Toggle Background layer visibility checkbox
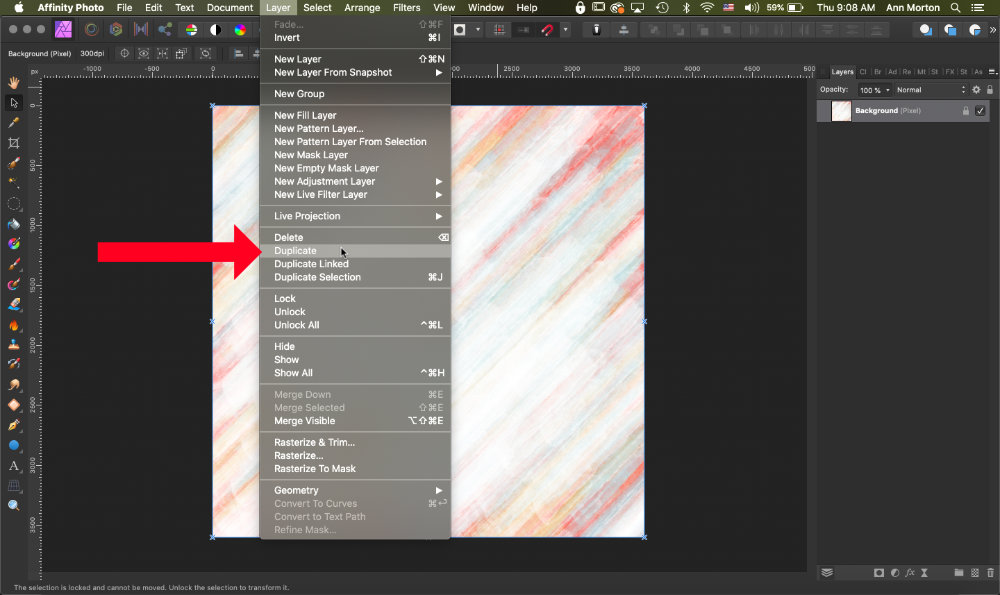 point(980,111)
